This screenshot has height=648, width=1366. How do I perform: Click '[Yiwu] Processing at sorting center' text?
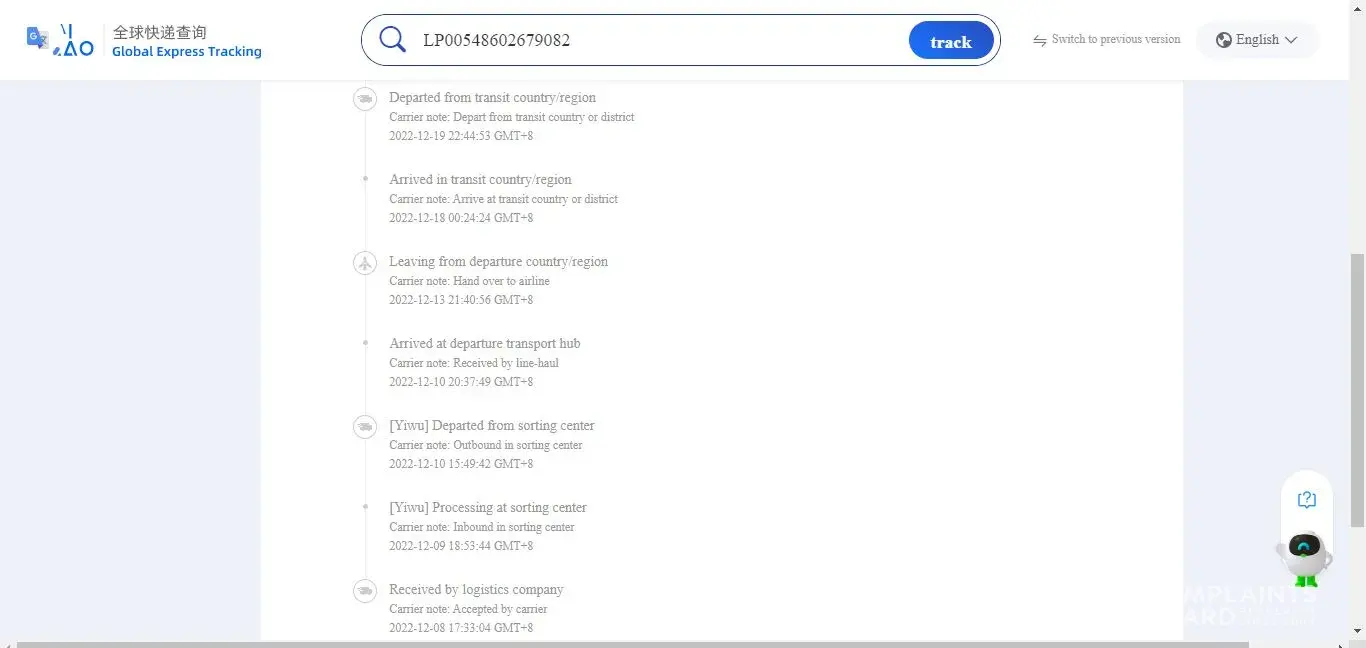487,508
